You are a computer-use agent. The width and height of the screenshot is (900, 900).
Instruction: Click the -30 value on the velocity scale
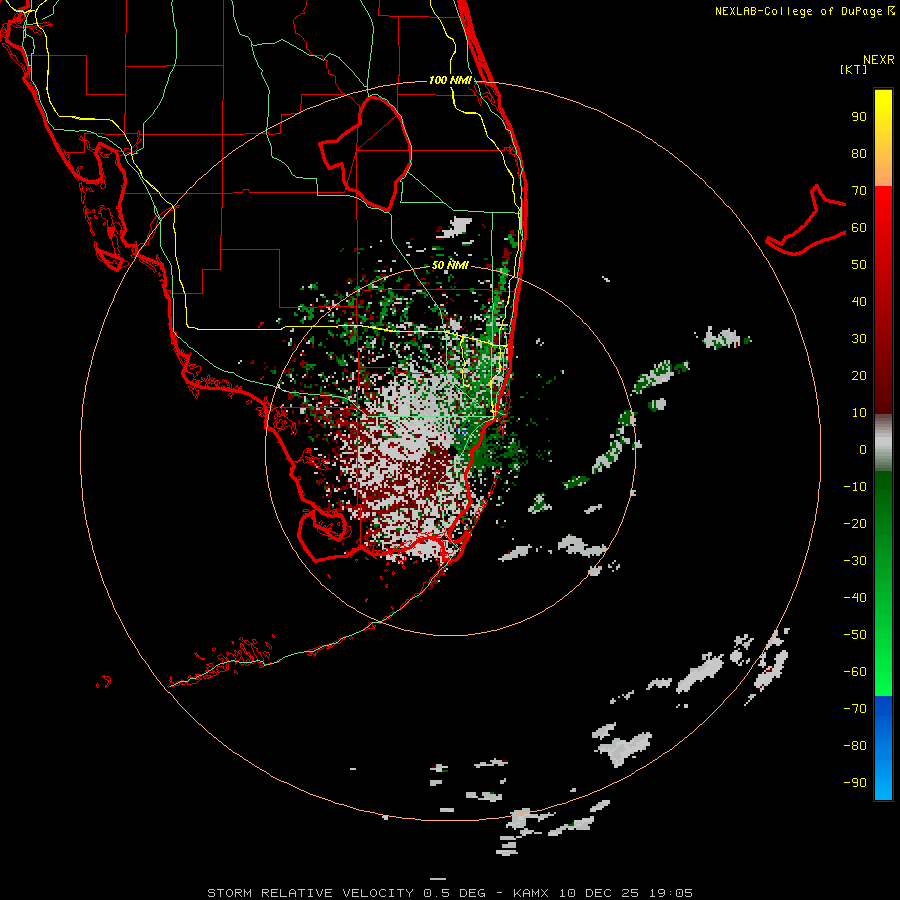coord(855,561)
